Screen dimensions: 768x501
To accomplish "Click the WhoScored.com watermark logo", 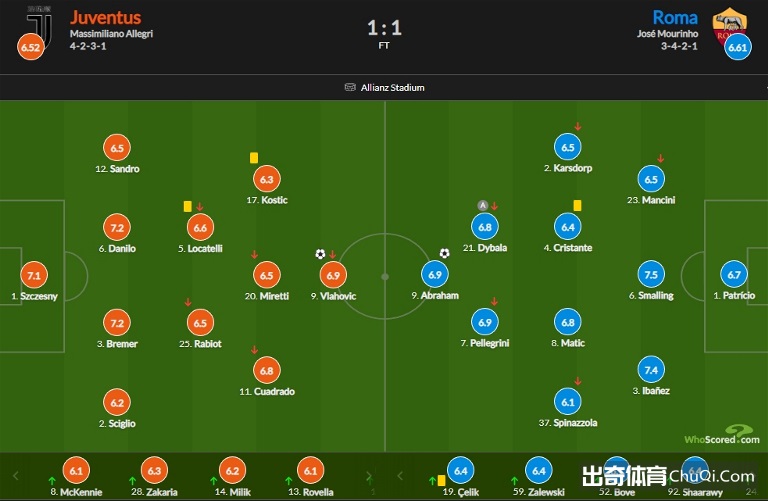I will click(722, 435).
